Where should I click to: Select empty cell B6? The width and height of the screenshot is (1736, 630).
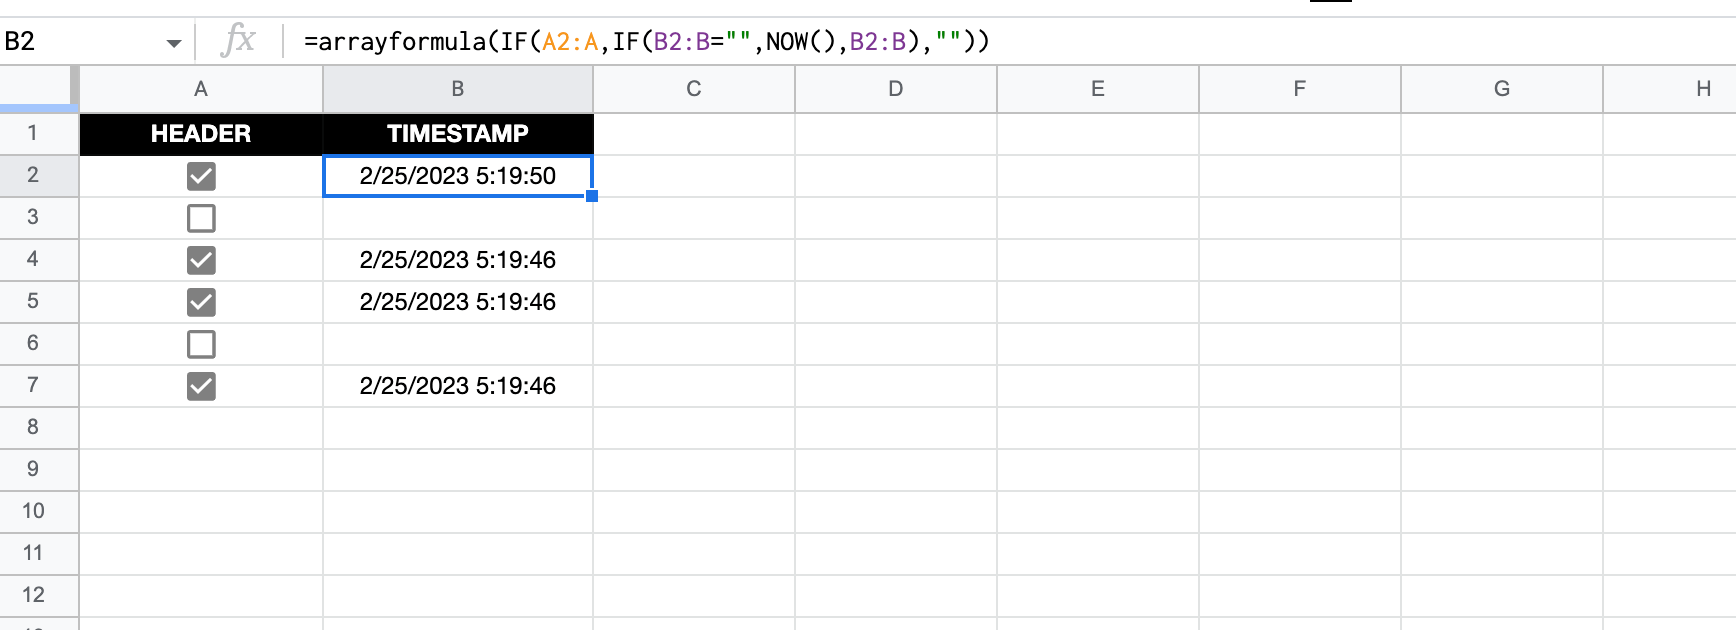[x=458, y=344]
